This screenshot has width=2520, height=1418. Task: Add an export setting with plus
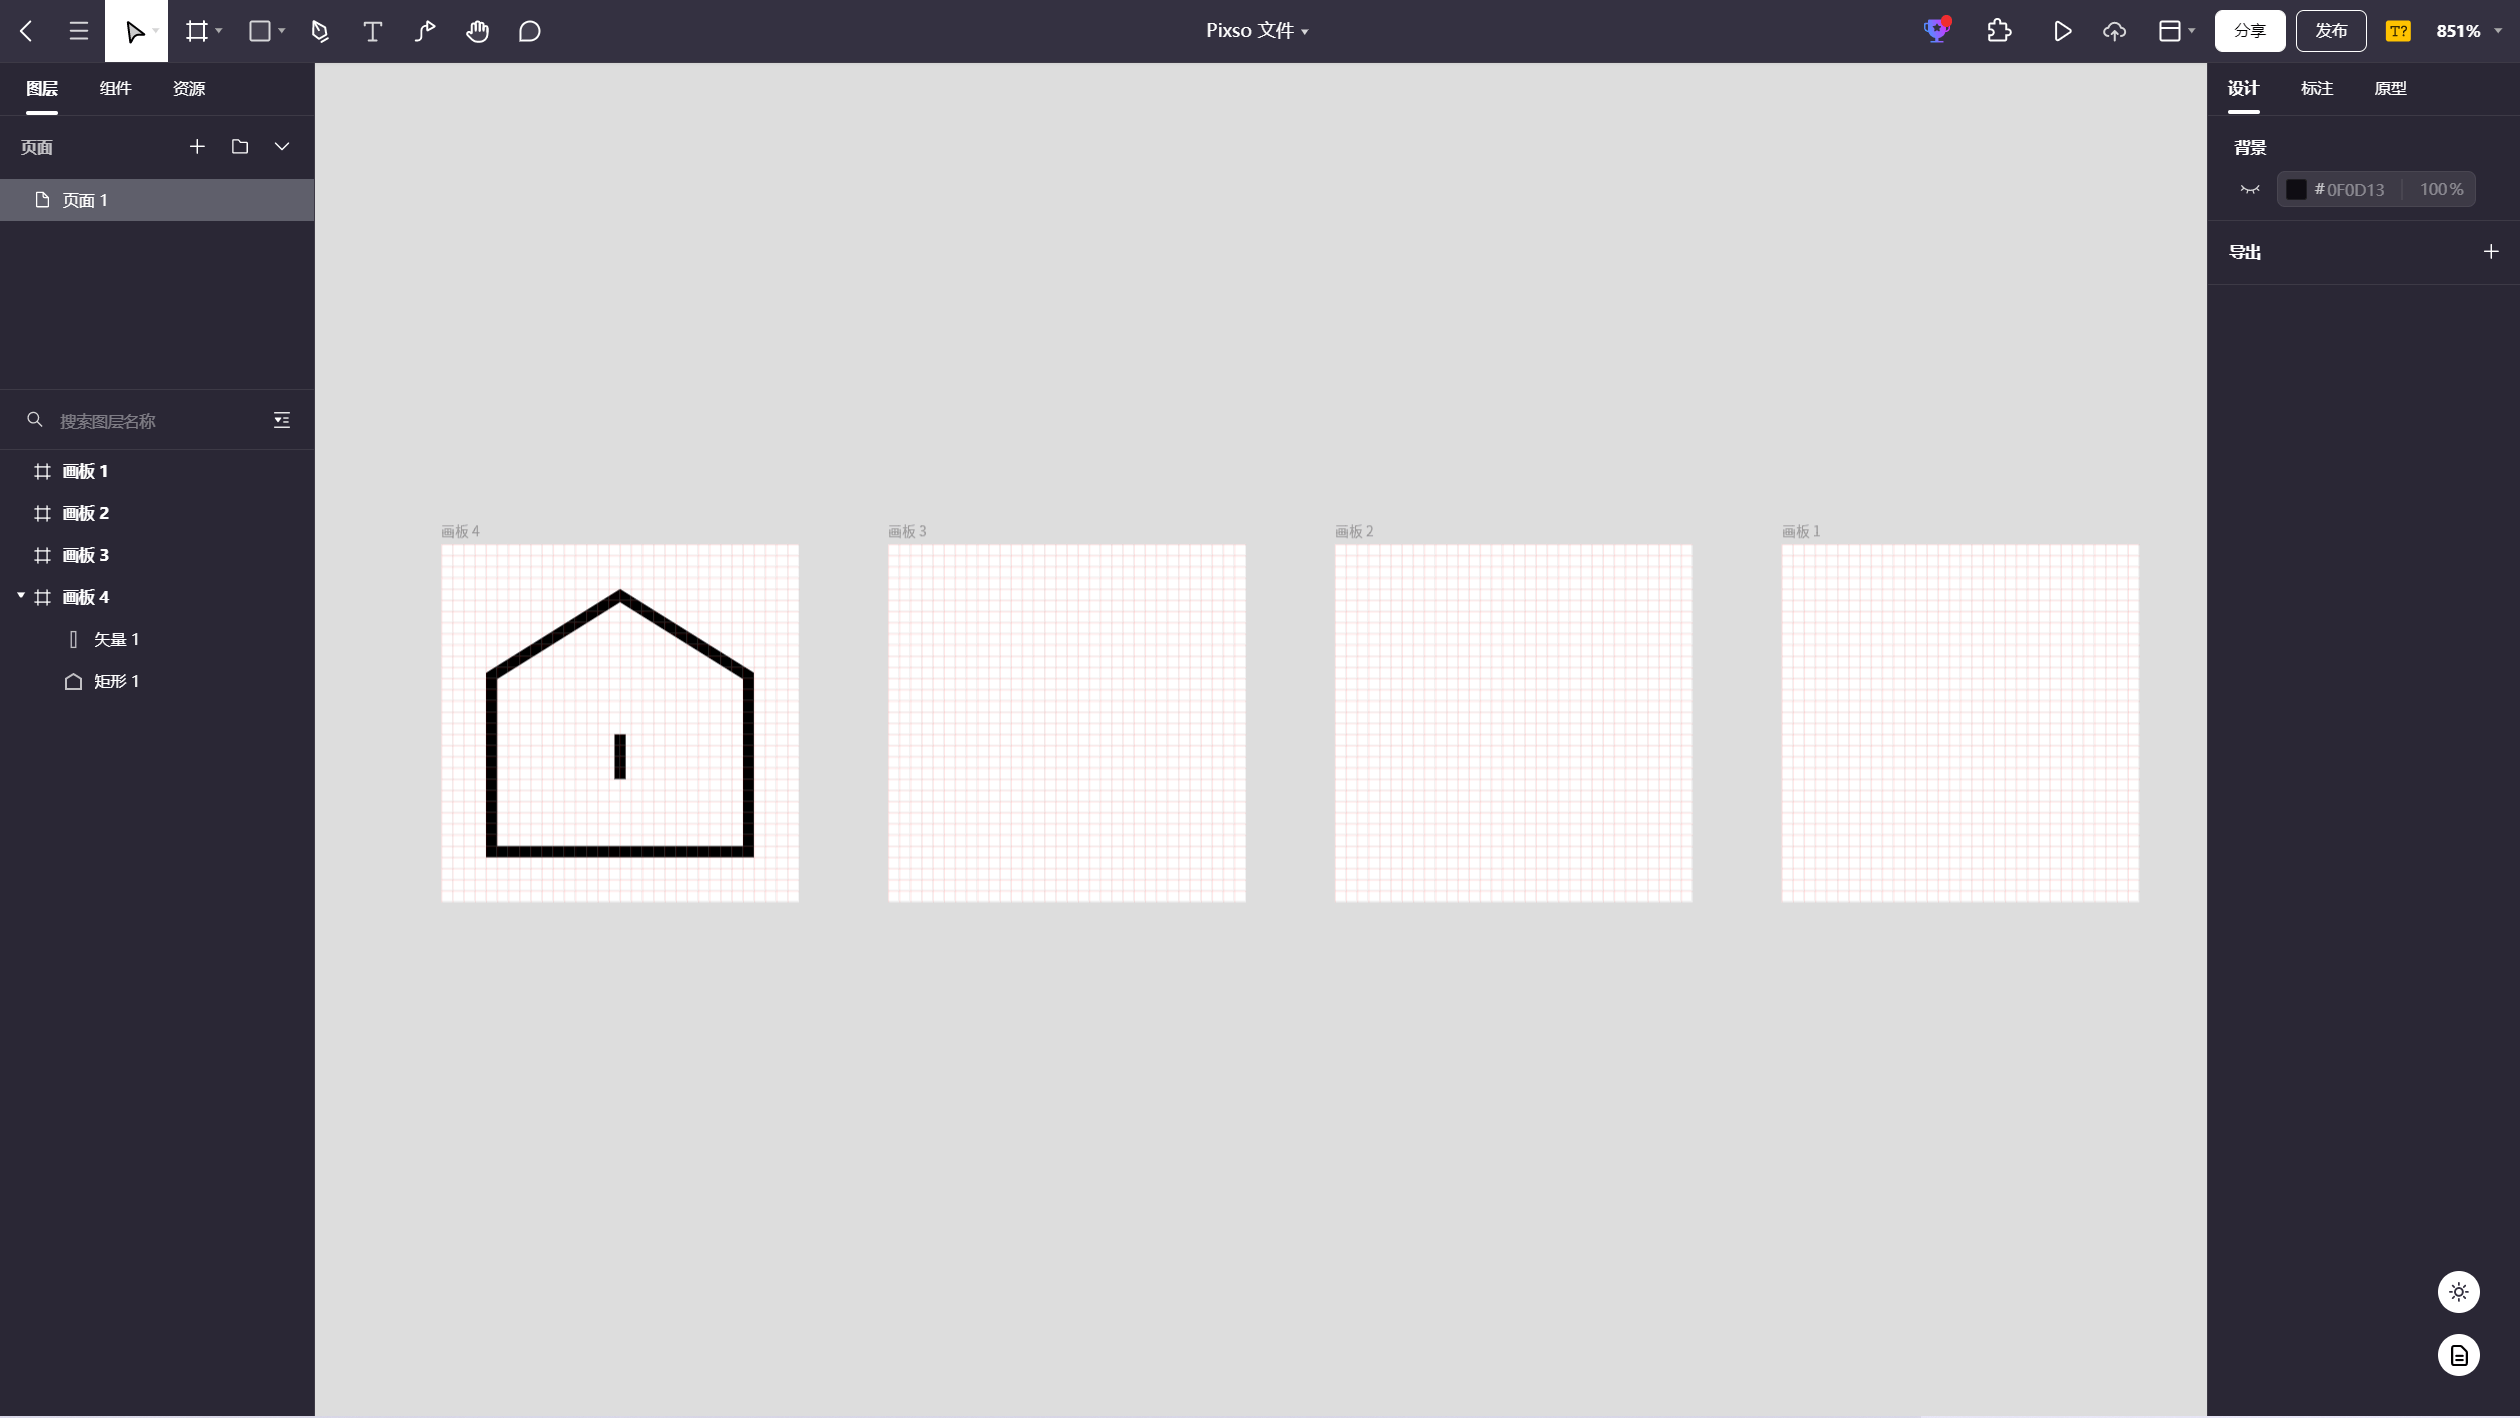pyautogui.click(x=2491, y=252)
